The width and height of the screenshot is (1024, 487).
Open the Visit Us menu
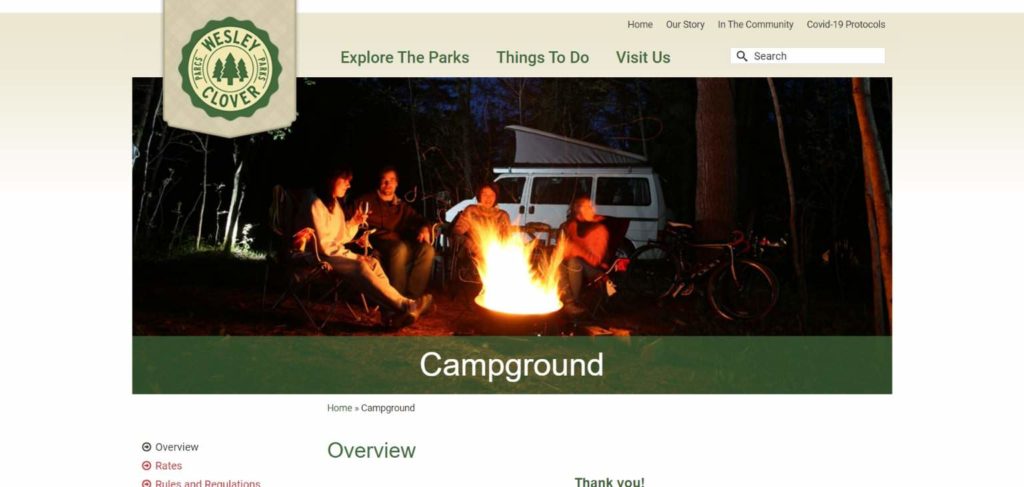(643, 57)
